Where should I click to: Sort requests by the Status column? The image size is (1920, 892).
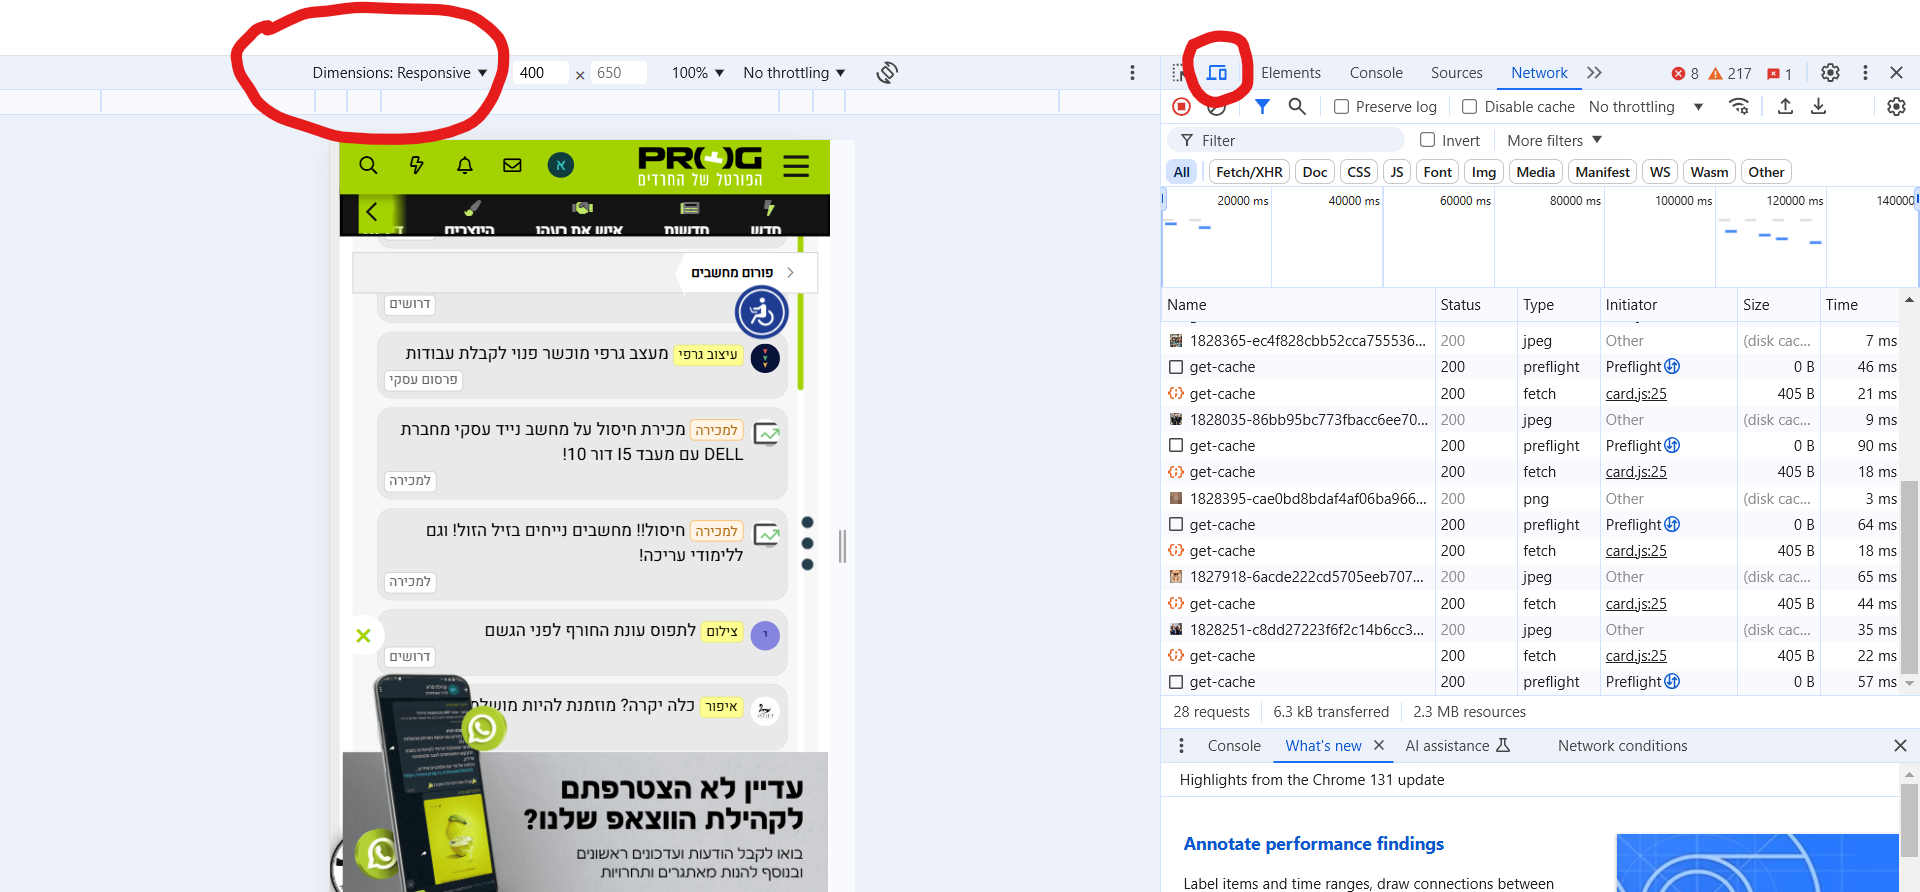1474,305
